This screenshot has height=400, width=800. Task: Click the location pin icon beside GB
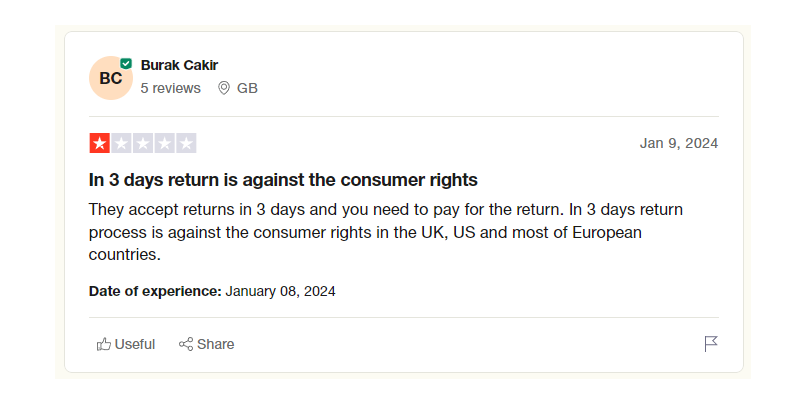pyautogui.click(x=223, y=88)
